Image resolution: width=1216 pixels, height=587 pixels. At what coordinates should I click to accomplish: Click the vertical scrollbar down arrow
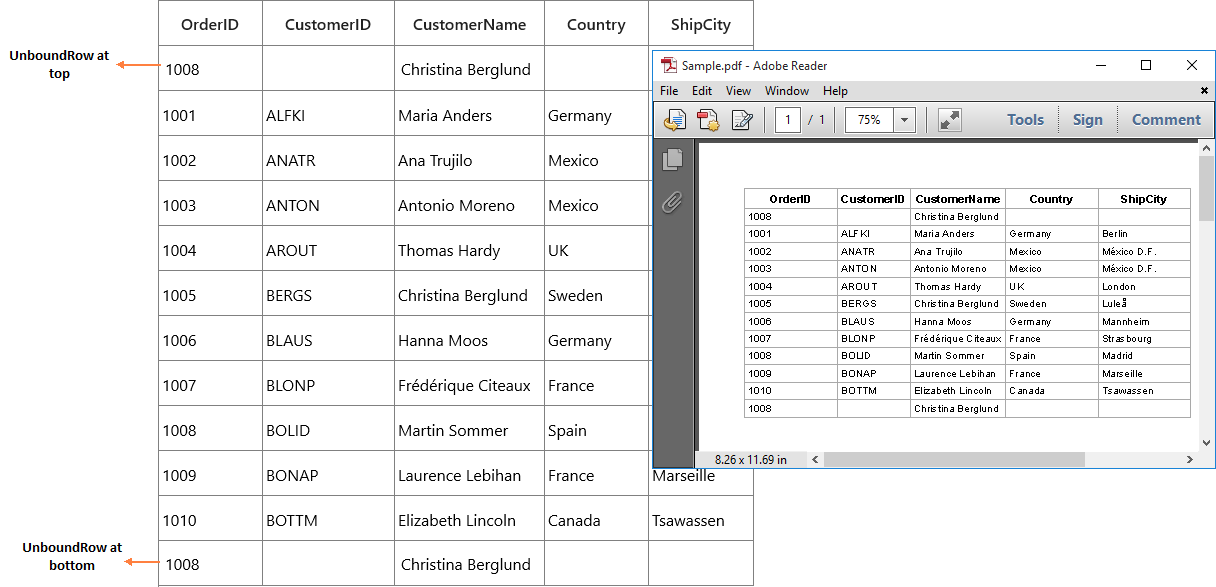[x=1207, y=443]
